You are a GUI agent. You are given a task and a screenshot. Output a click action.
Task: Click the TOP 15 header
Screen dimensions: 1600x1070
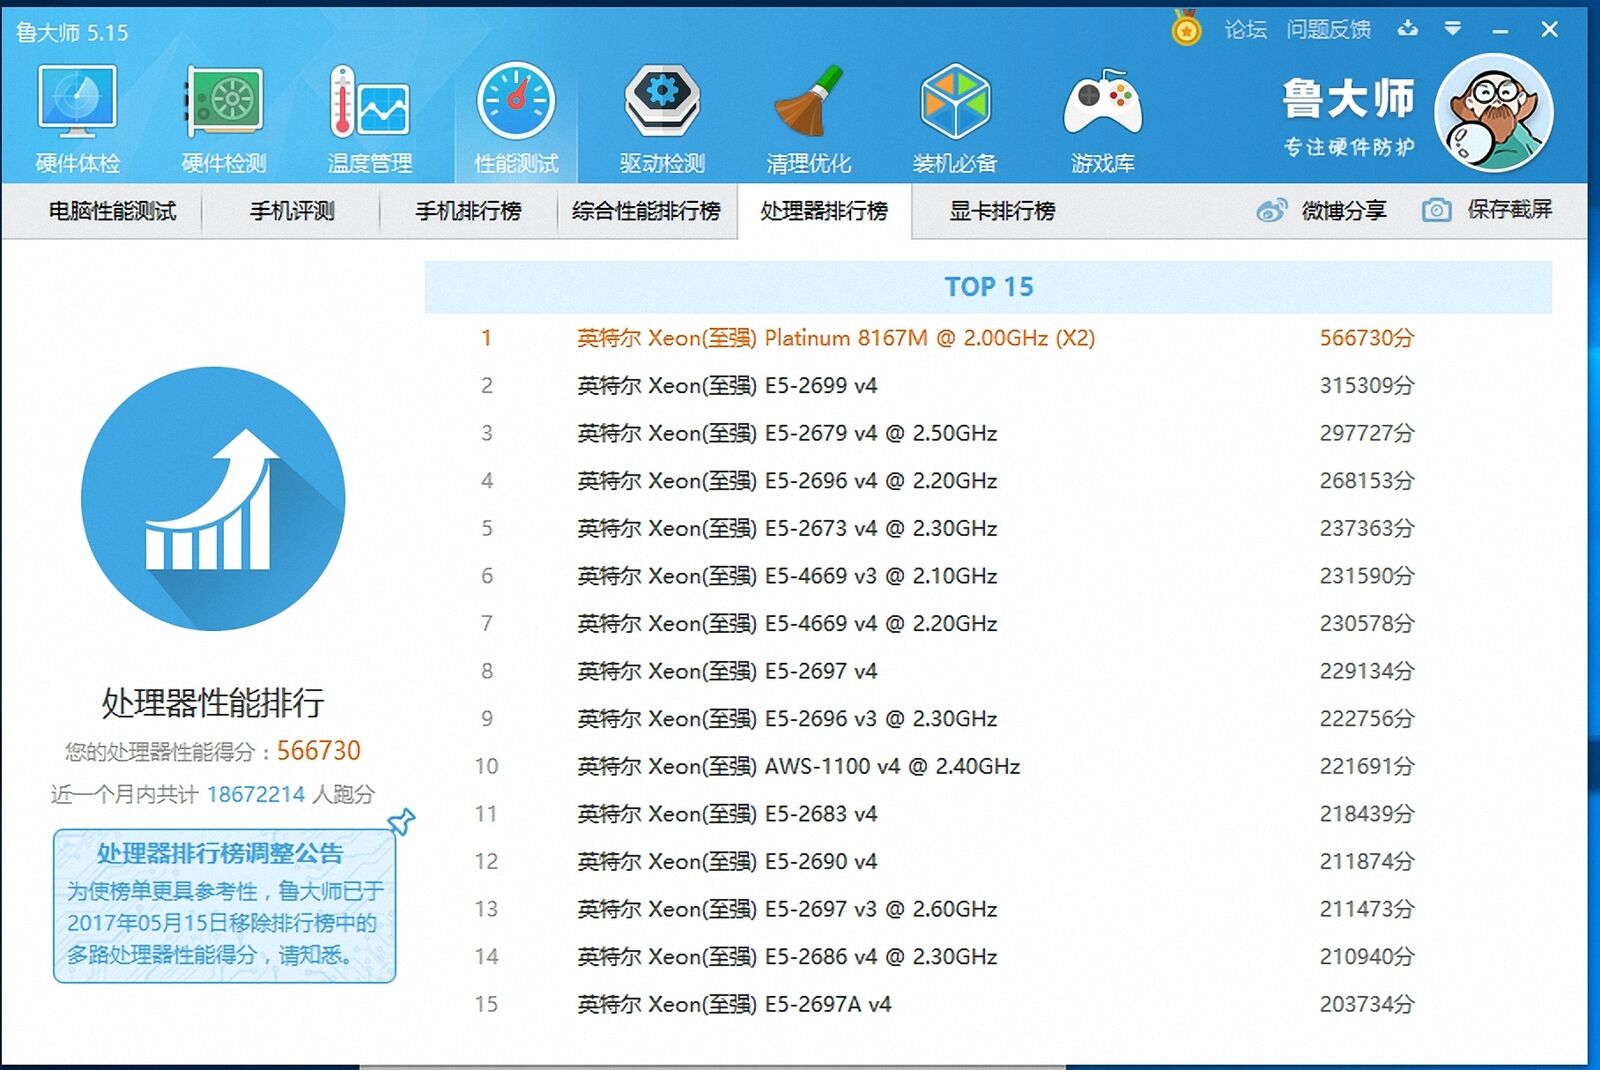988,287
